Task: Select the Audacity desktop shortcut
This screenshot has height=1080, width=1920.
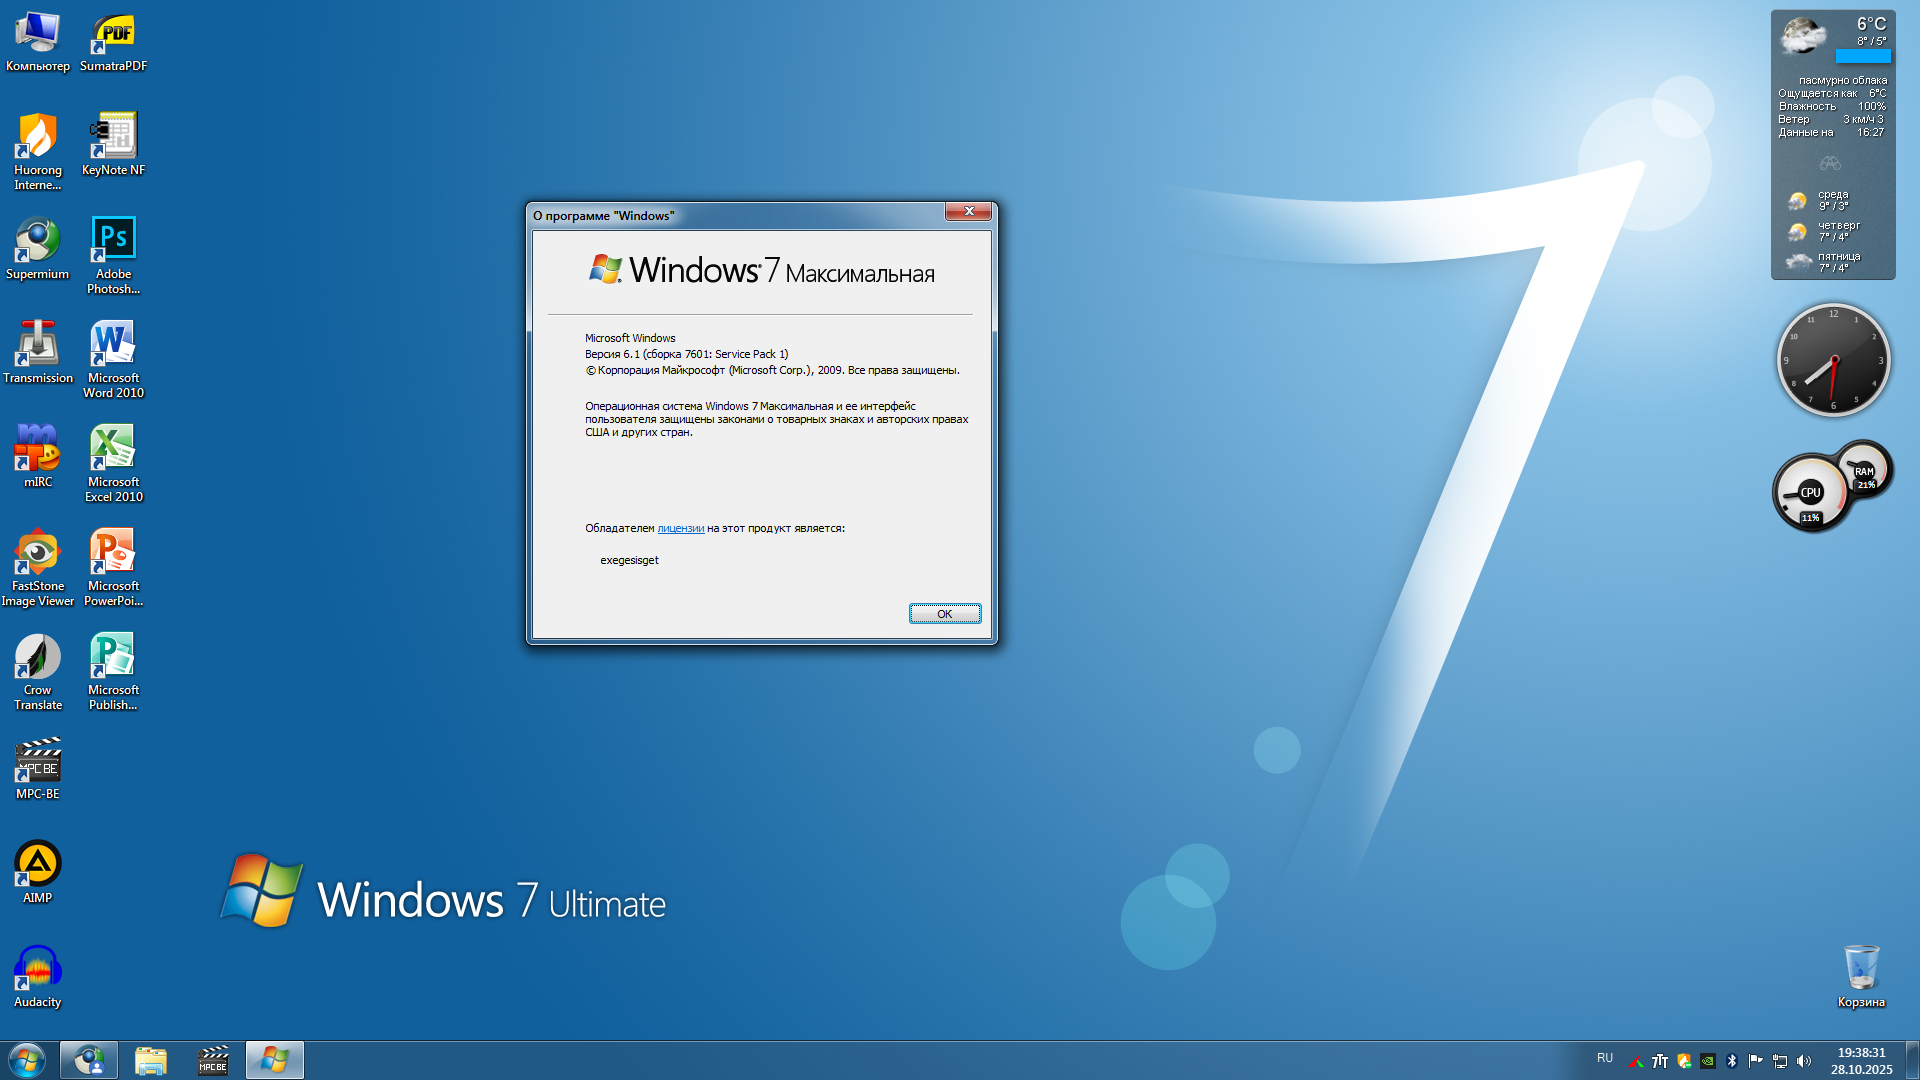Action: (x=38, y=975)
